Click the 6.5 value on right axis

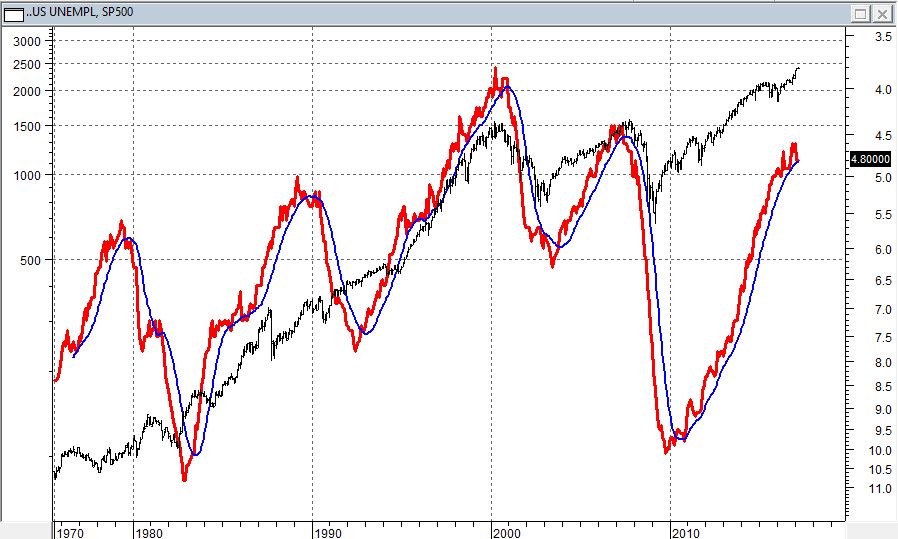[884, 281]
